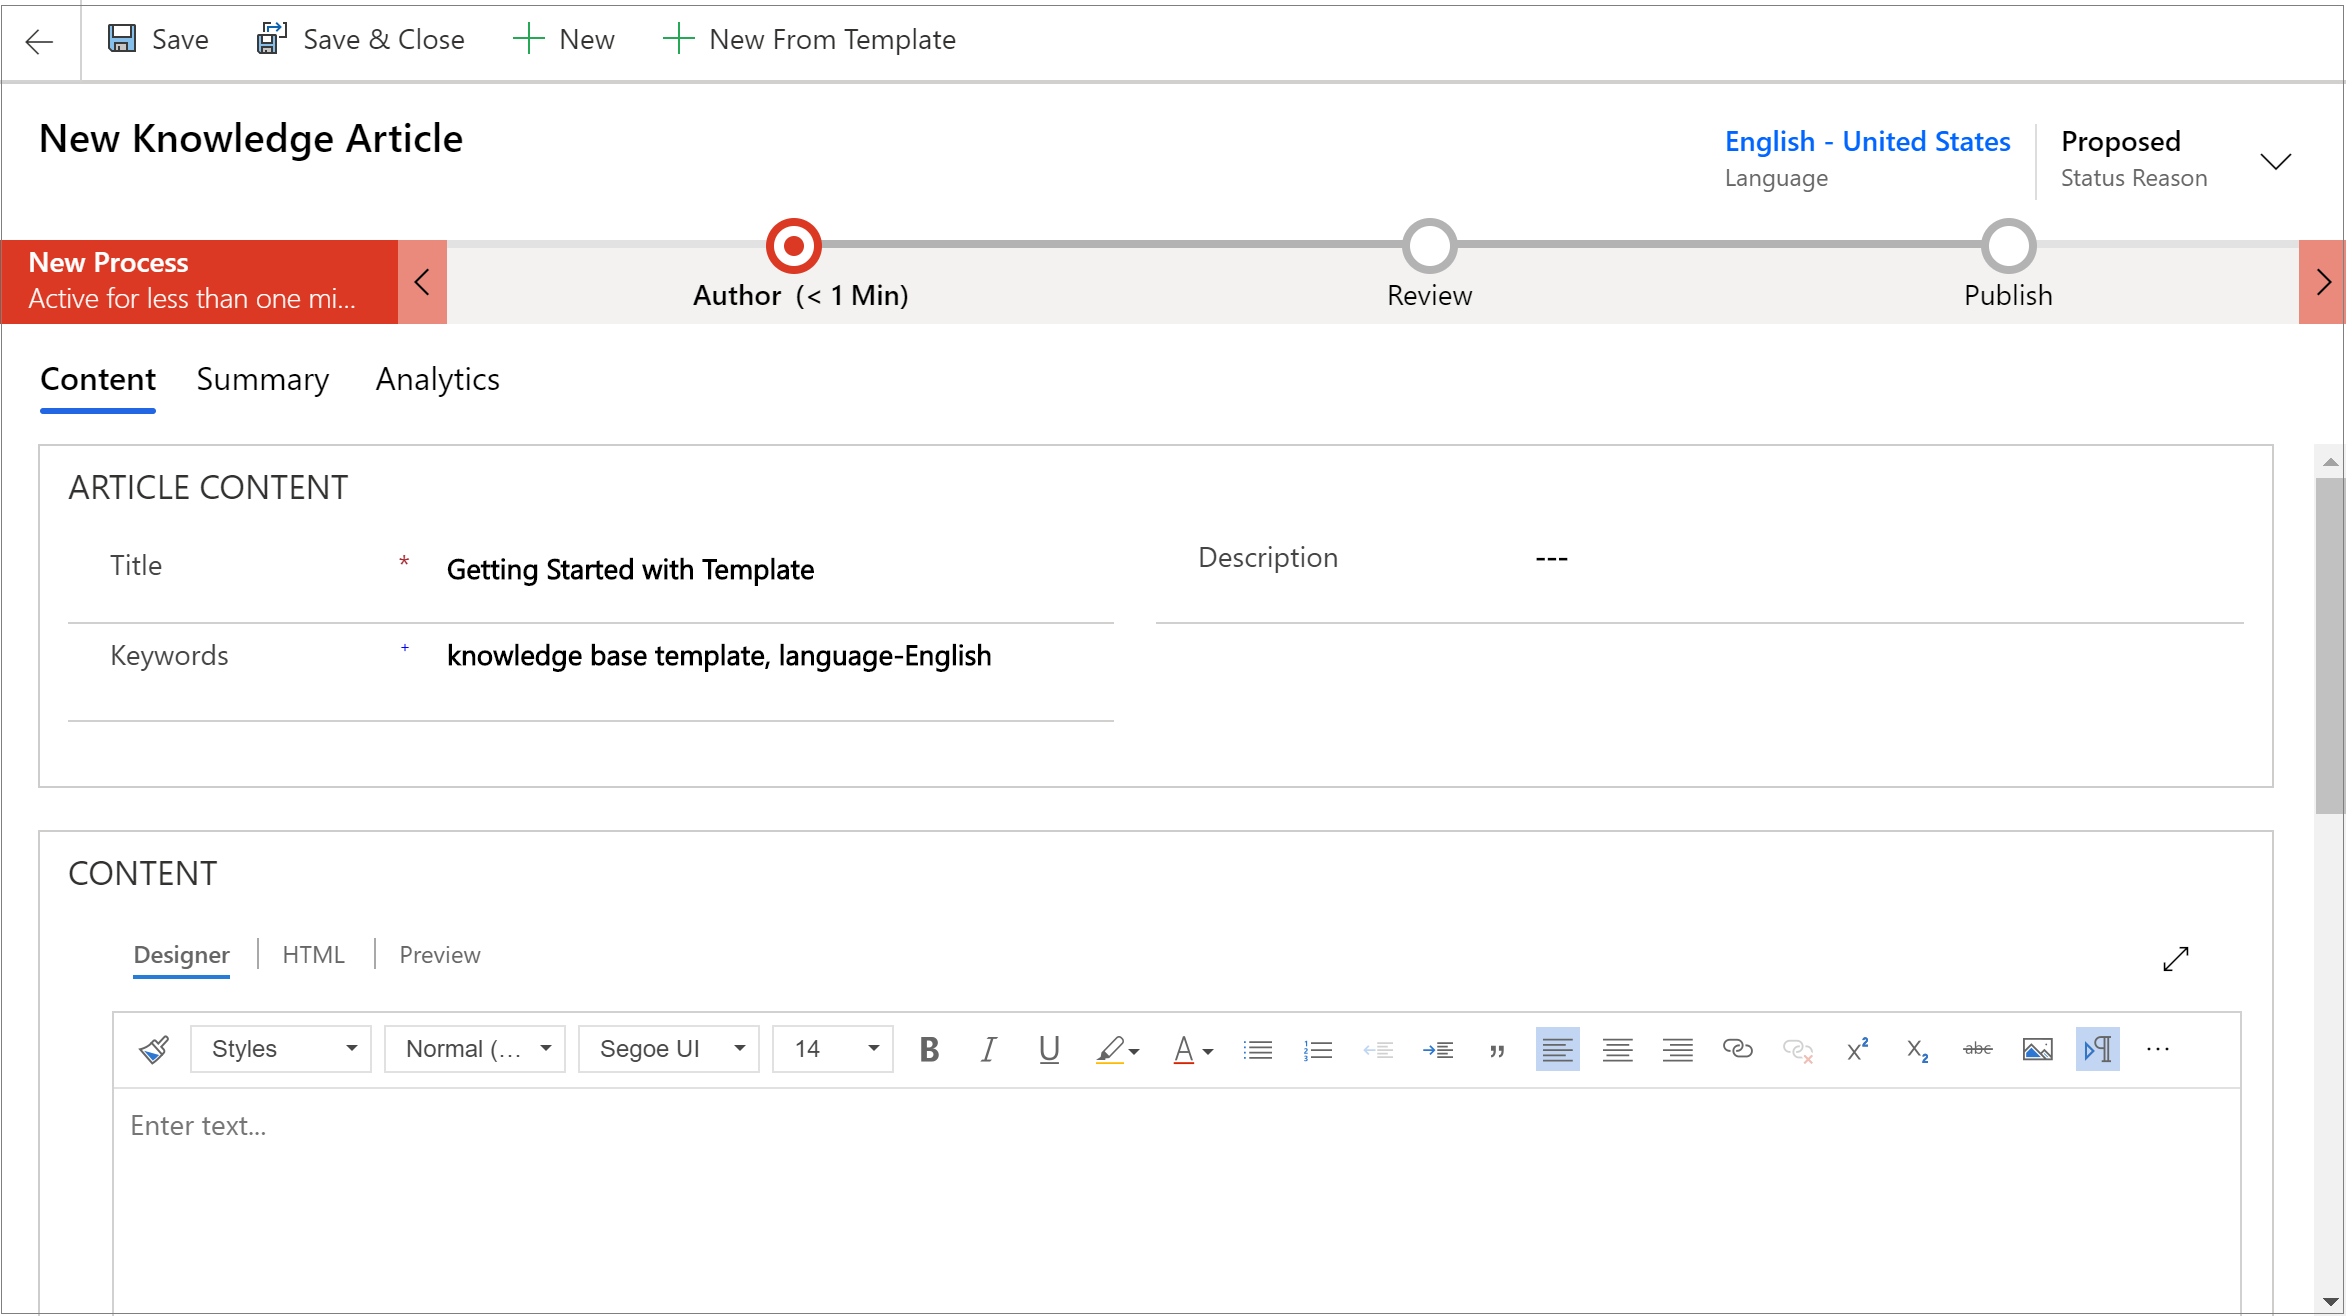The image size is (2346, 1316).
Task: Click Save & Close button
Action: (x=356, y=40)
